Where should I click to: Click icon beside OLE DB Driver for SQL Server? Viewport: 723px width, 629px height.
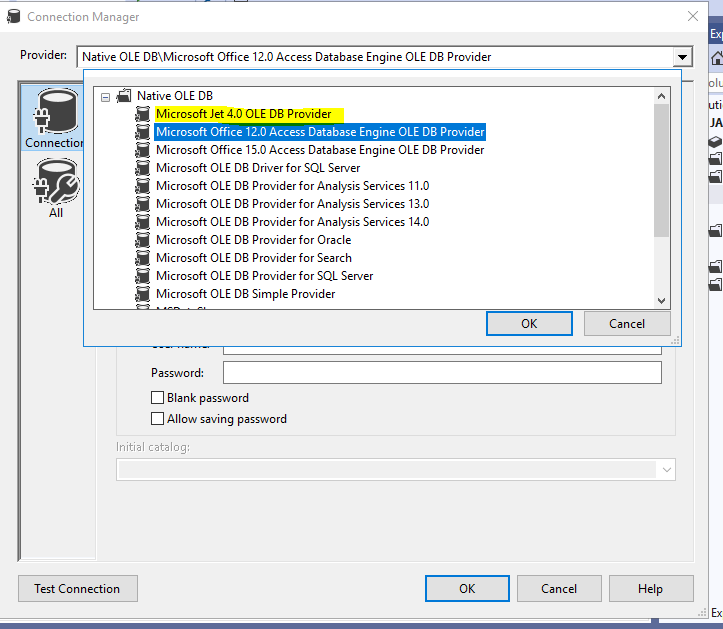pyautogui.click(x=142, y=168)
